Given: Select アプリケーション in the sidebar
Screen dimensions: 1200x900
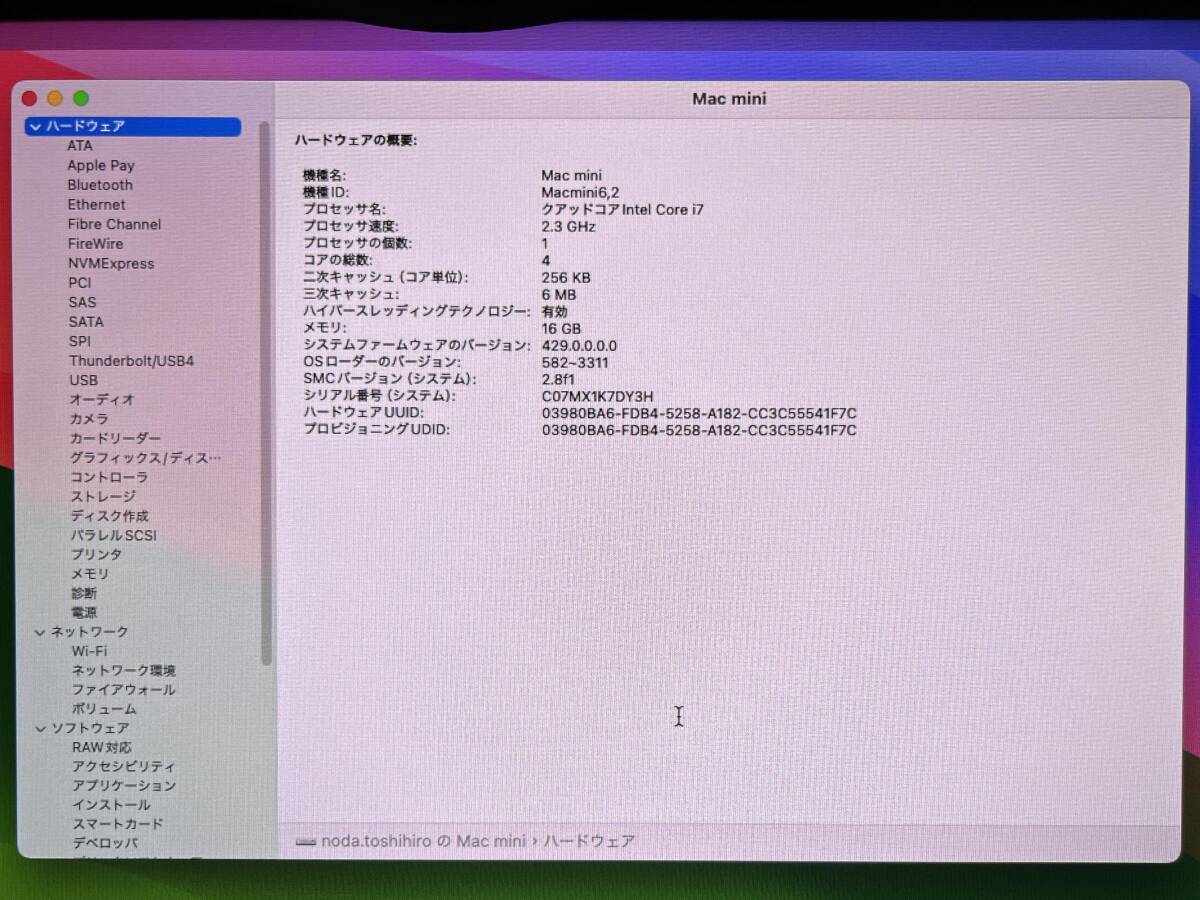Looking at the screenshot, I should (x=124, y=786).
